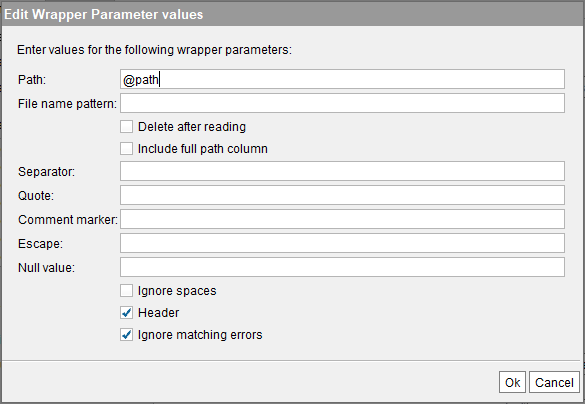Click the Ignore matching errors label
This screenshot has width=585, height=404.
click(x=200, y=335)
